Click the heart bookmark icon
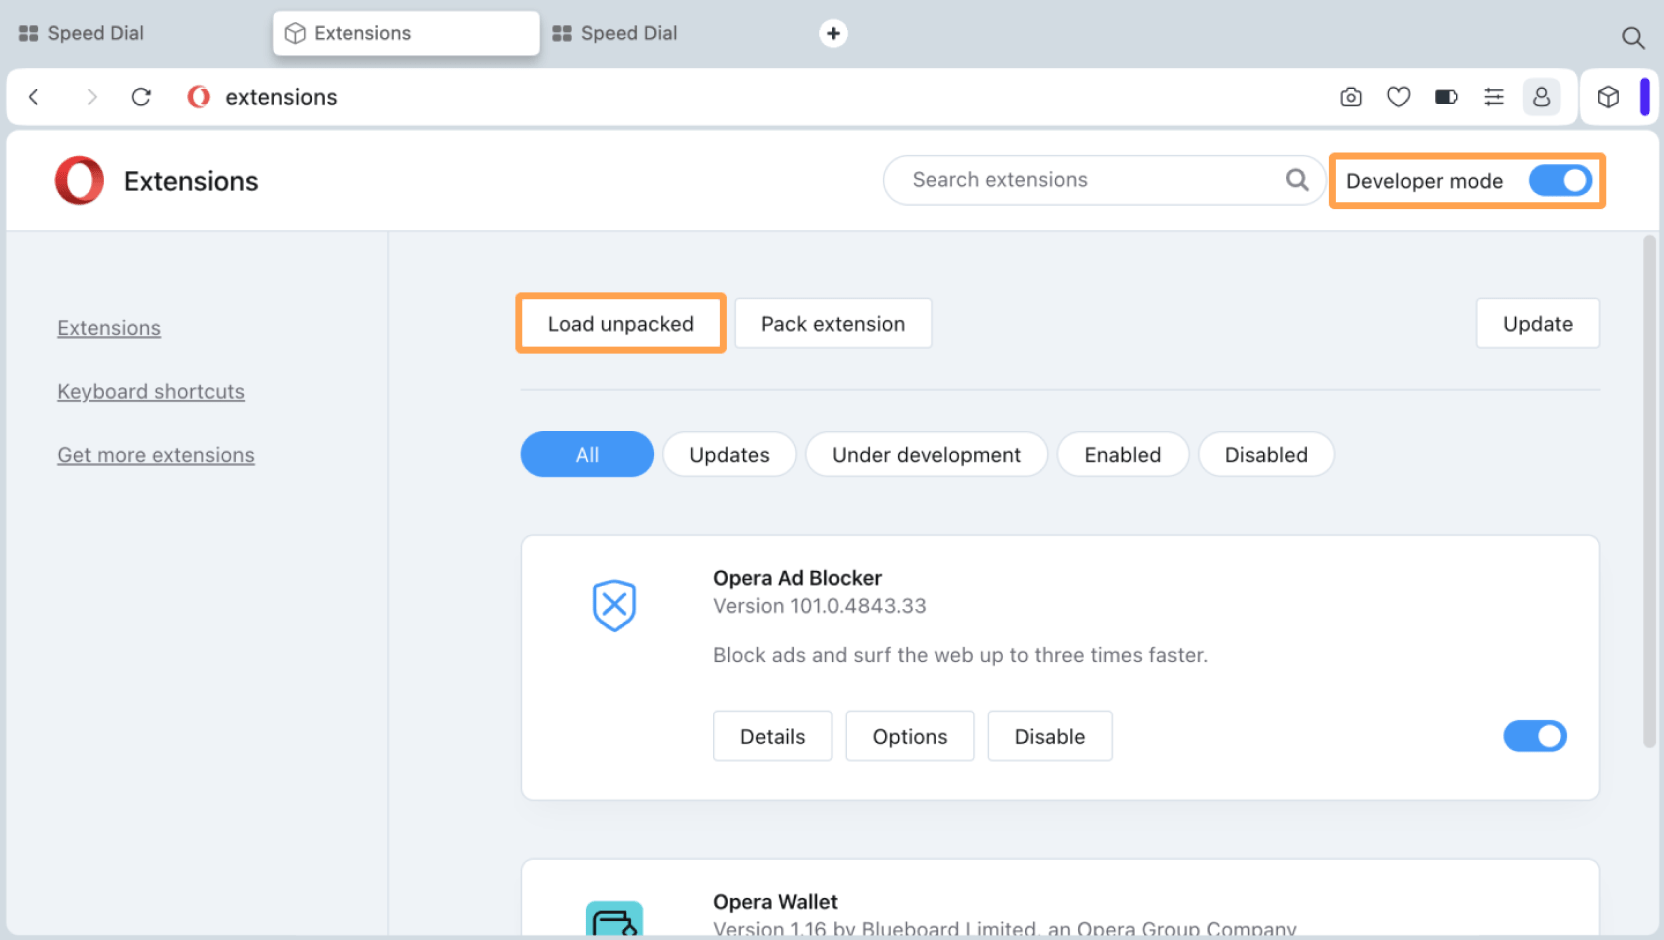Viewport: 1664px width, 940px height. click(x=1398, y=97)
